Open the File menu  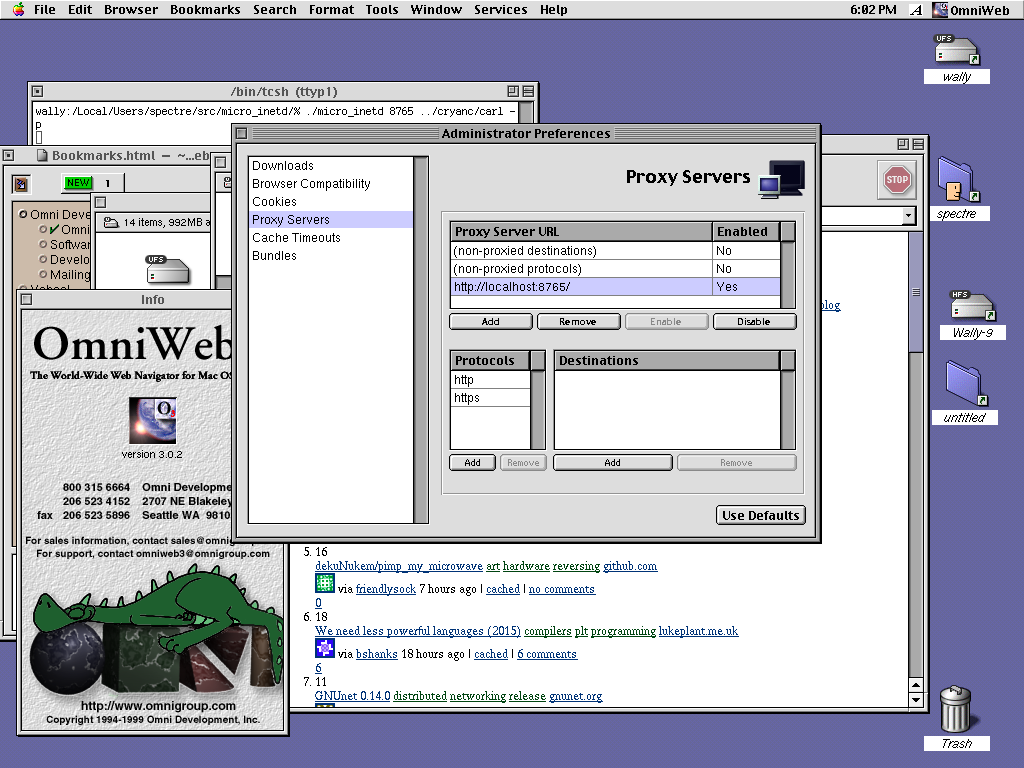[44, 9]
